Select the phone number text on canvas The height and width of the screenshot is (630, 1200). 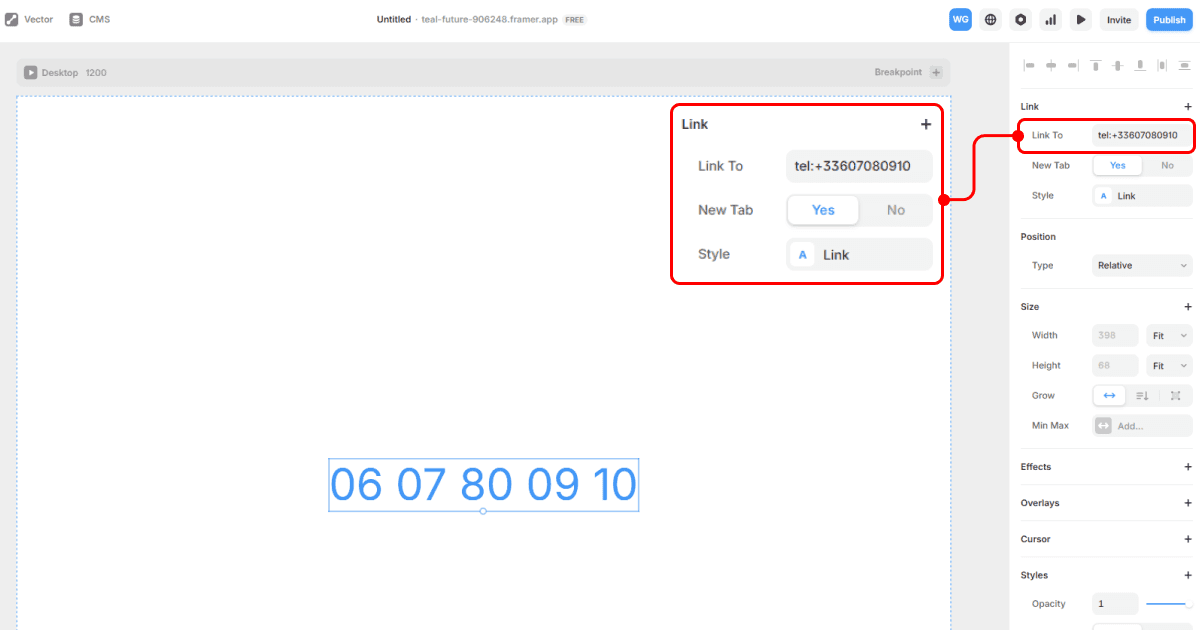click(483, 485)
